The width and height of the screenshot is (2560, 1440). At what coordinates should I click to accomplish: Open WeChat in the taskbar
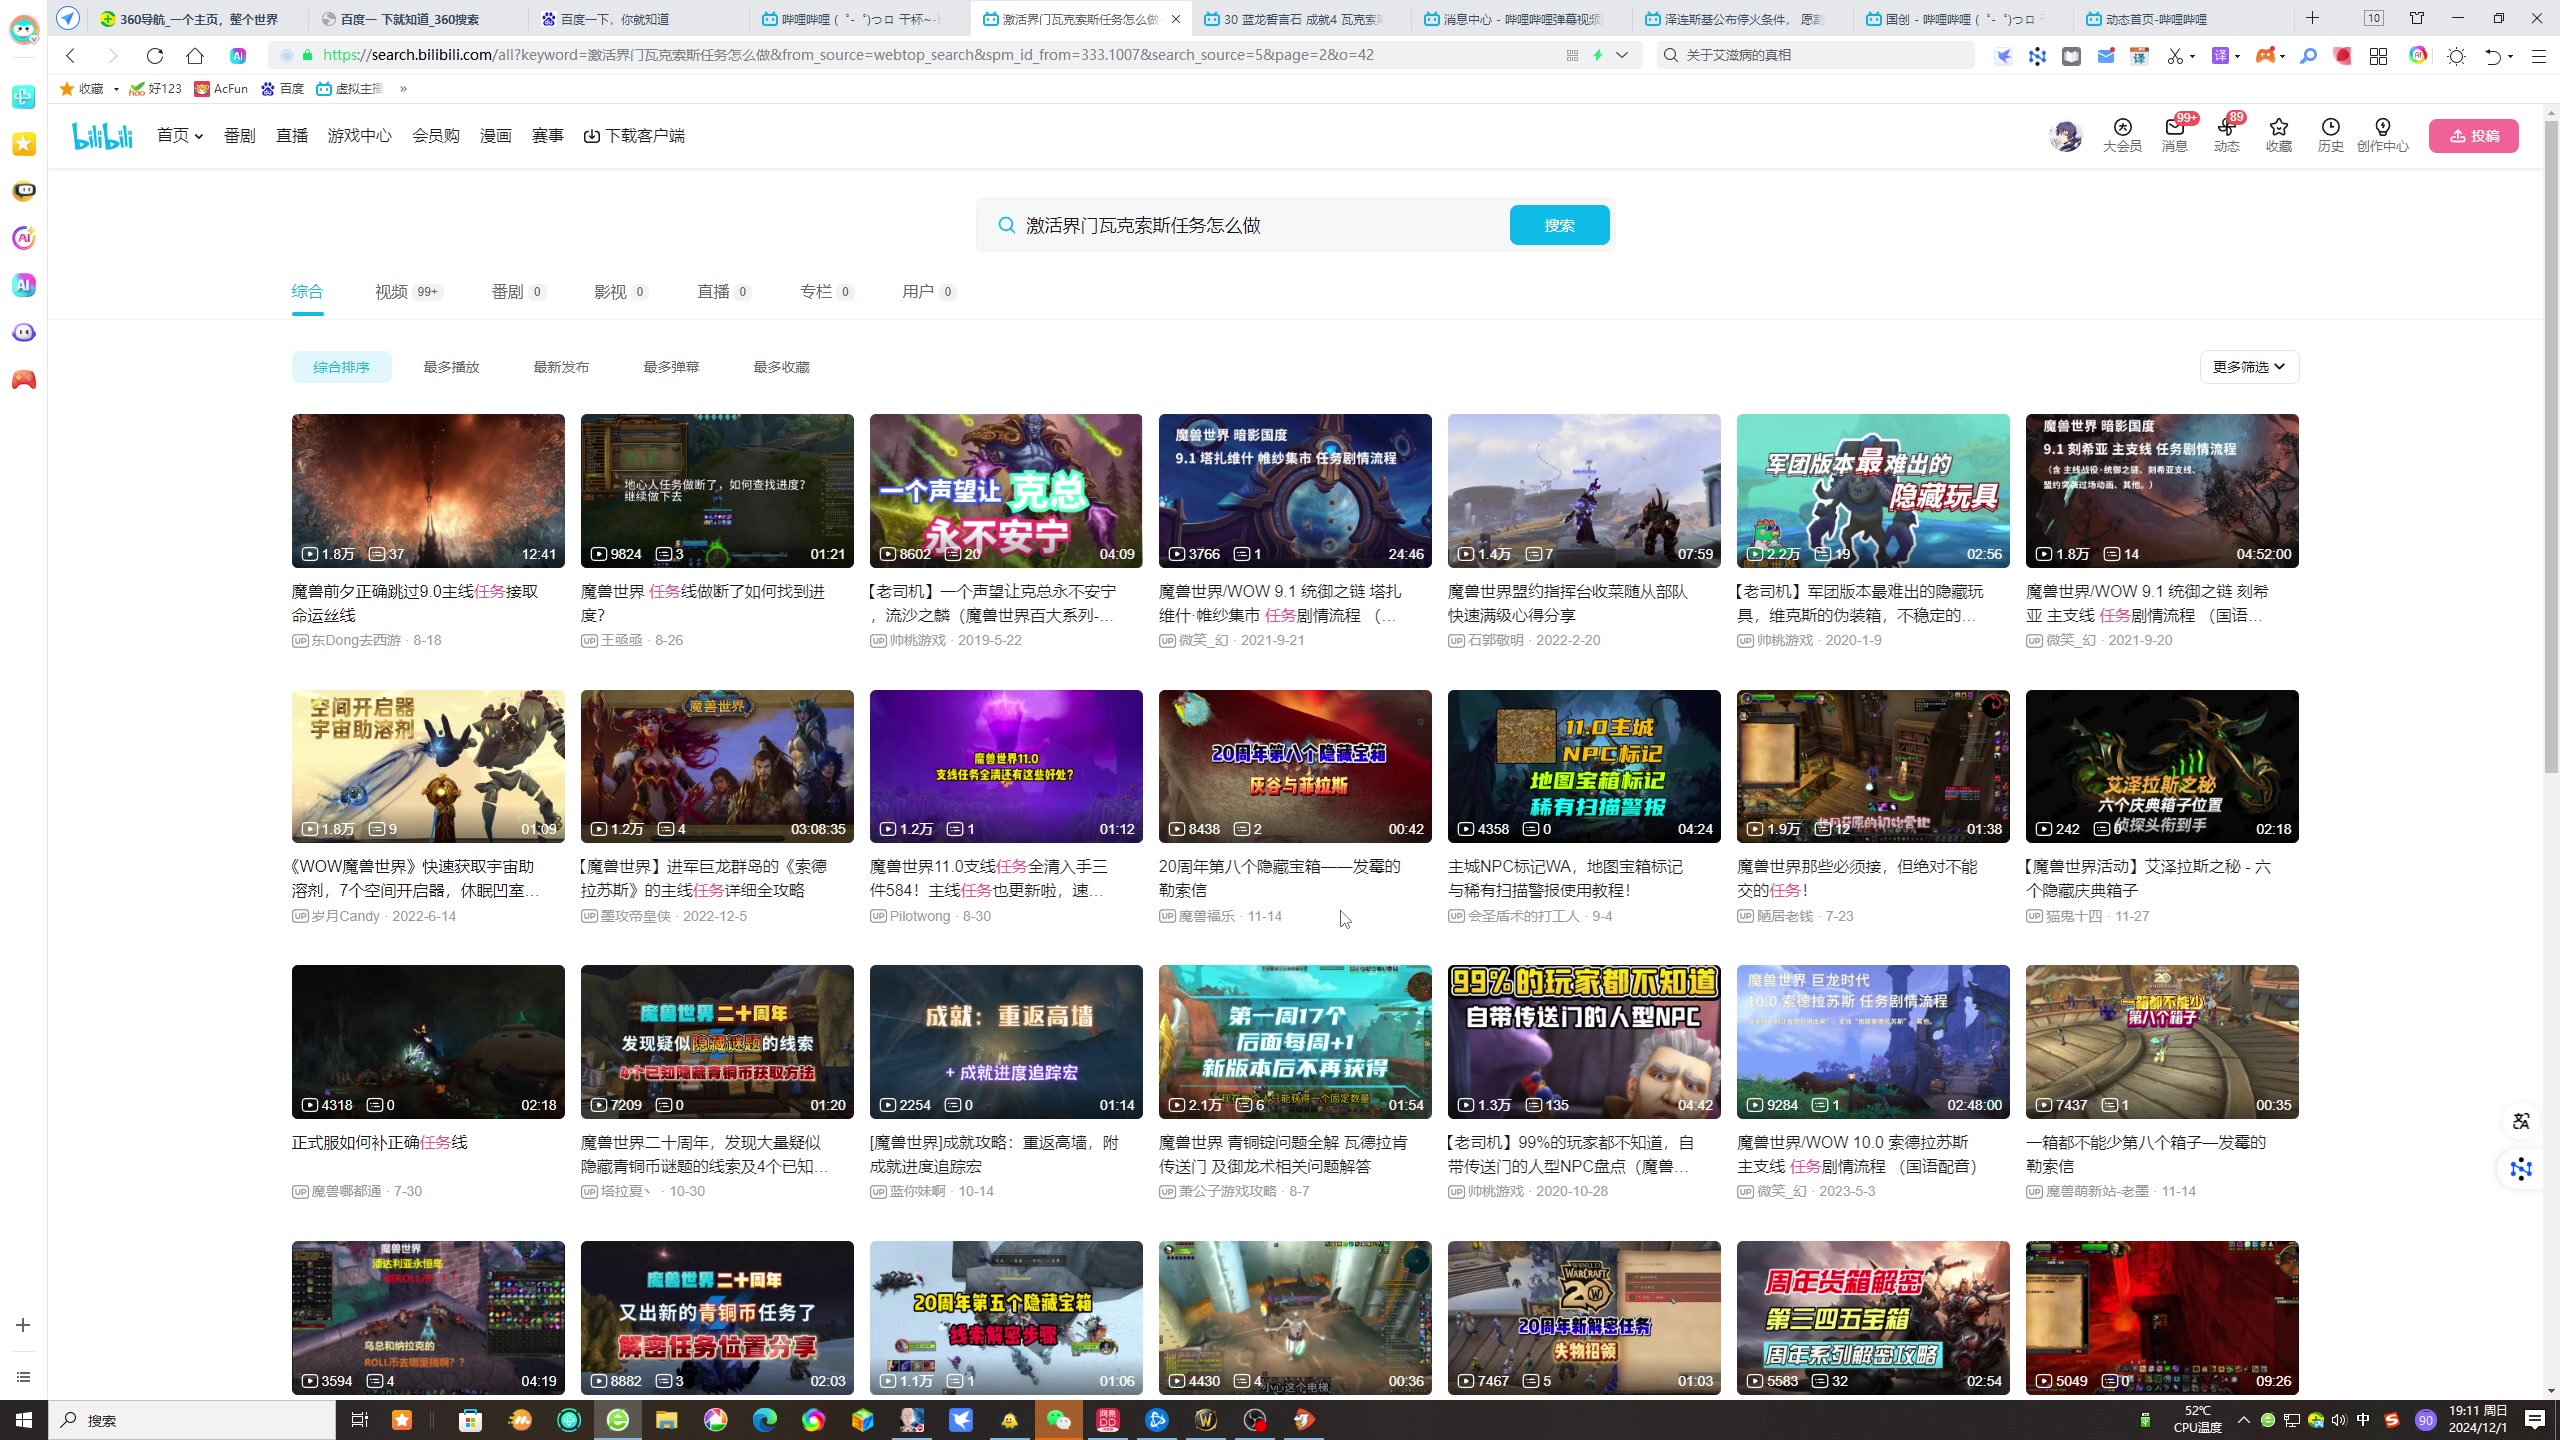[x=1058, y=1420]
